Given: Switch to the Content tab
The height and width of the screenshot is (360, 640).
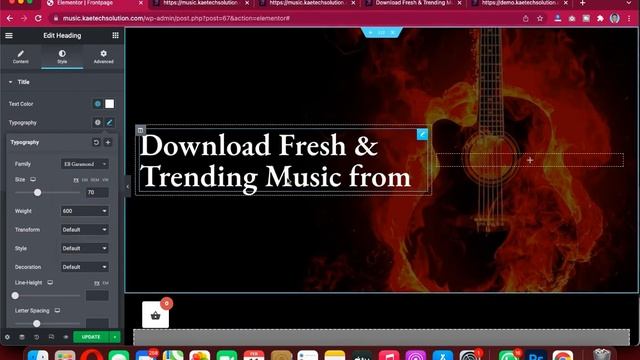Looking at the screenshot, I should click(20, 57).
